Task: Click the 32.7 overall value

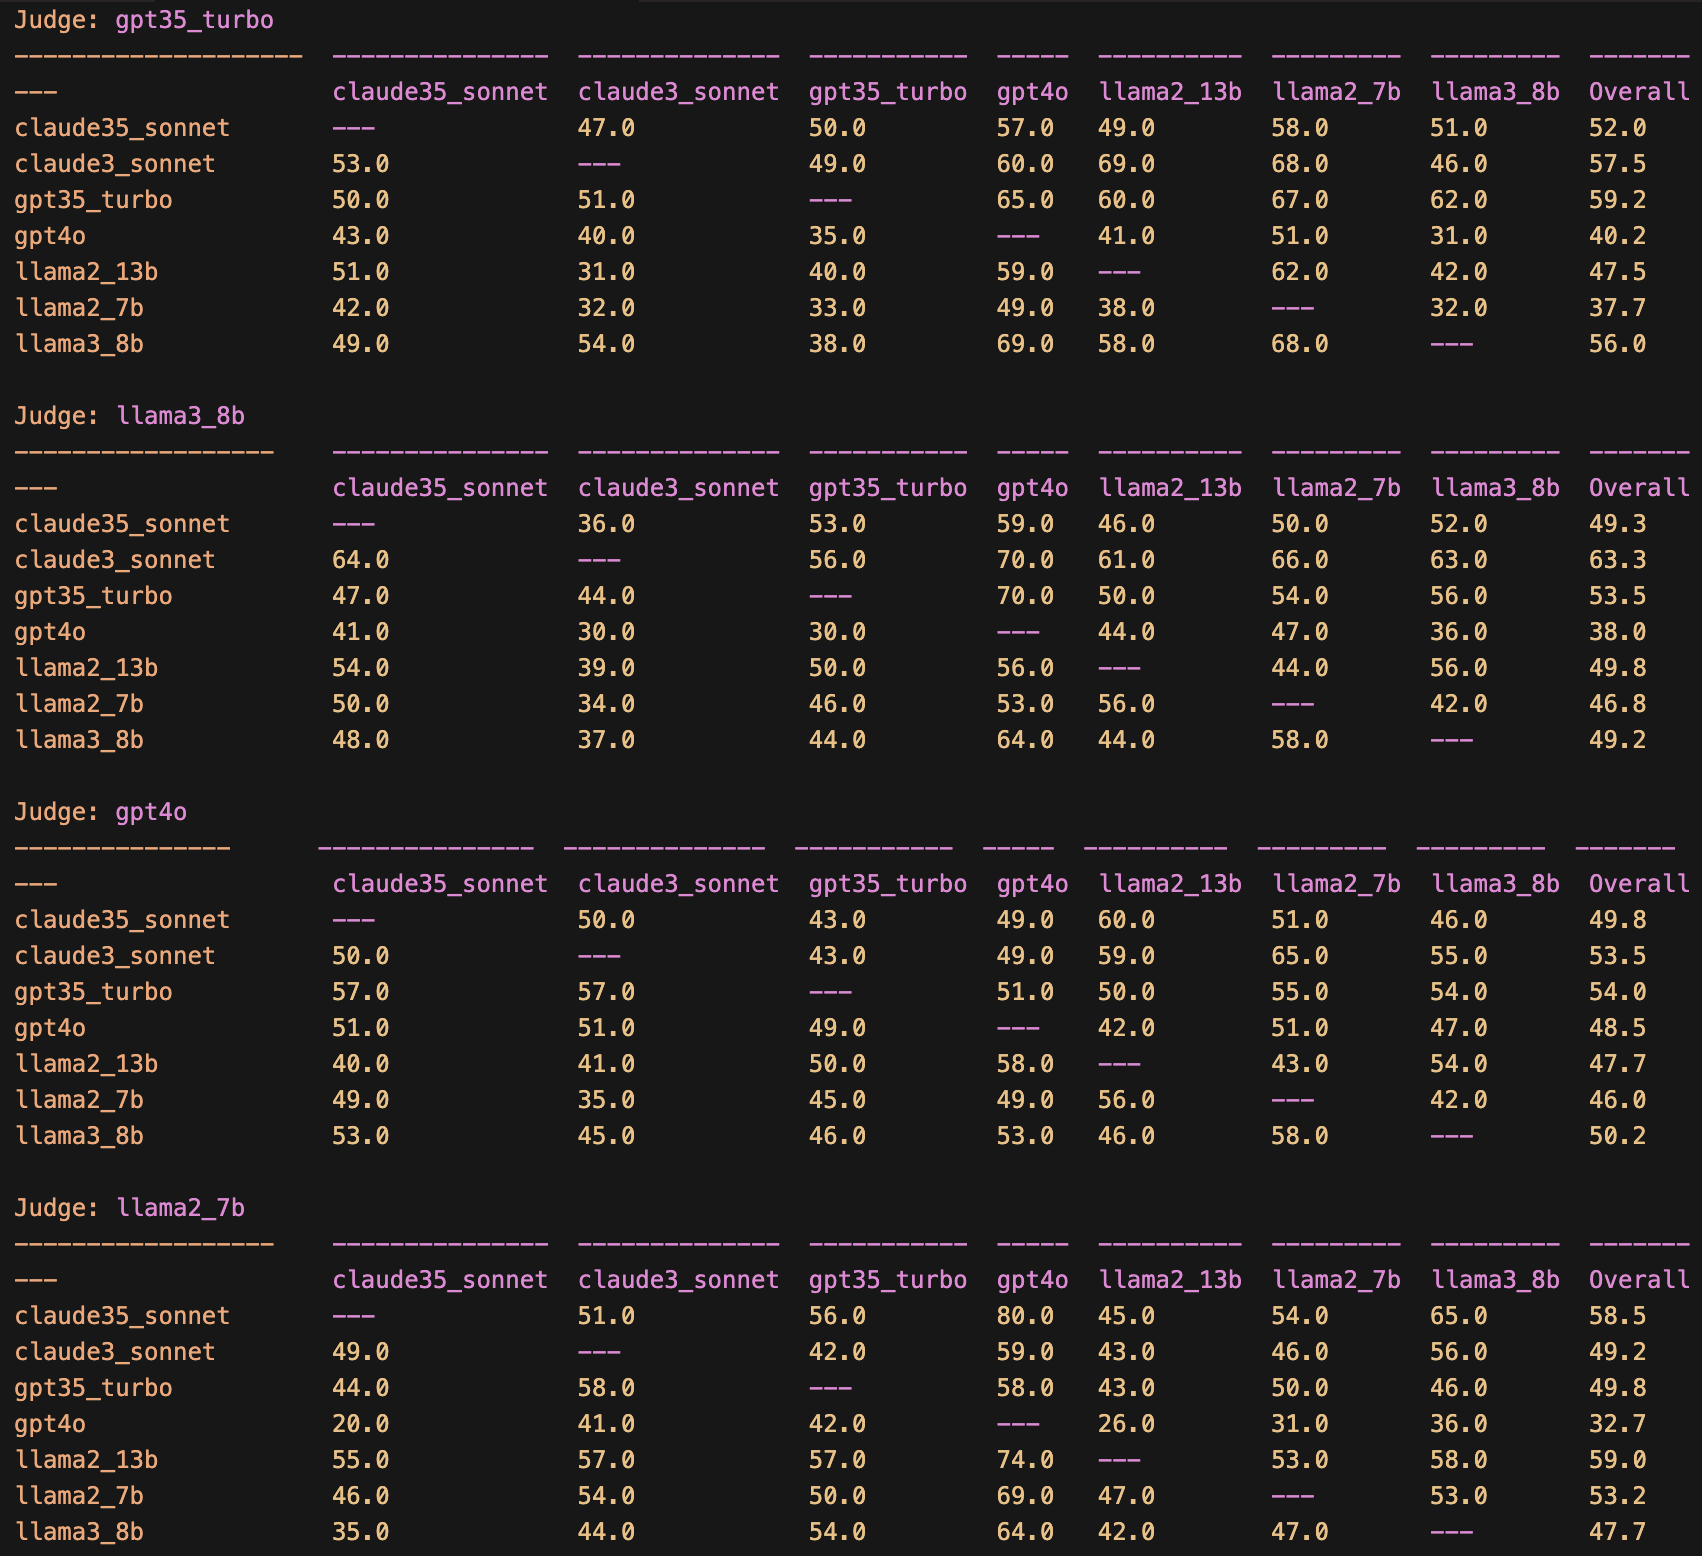Action: pos(1617,1424)
